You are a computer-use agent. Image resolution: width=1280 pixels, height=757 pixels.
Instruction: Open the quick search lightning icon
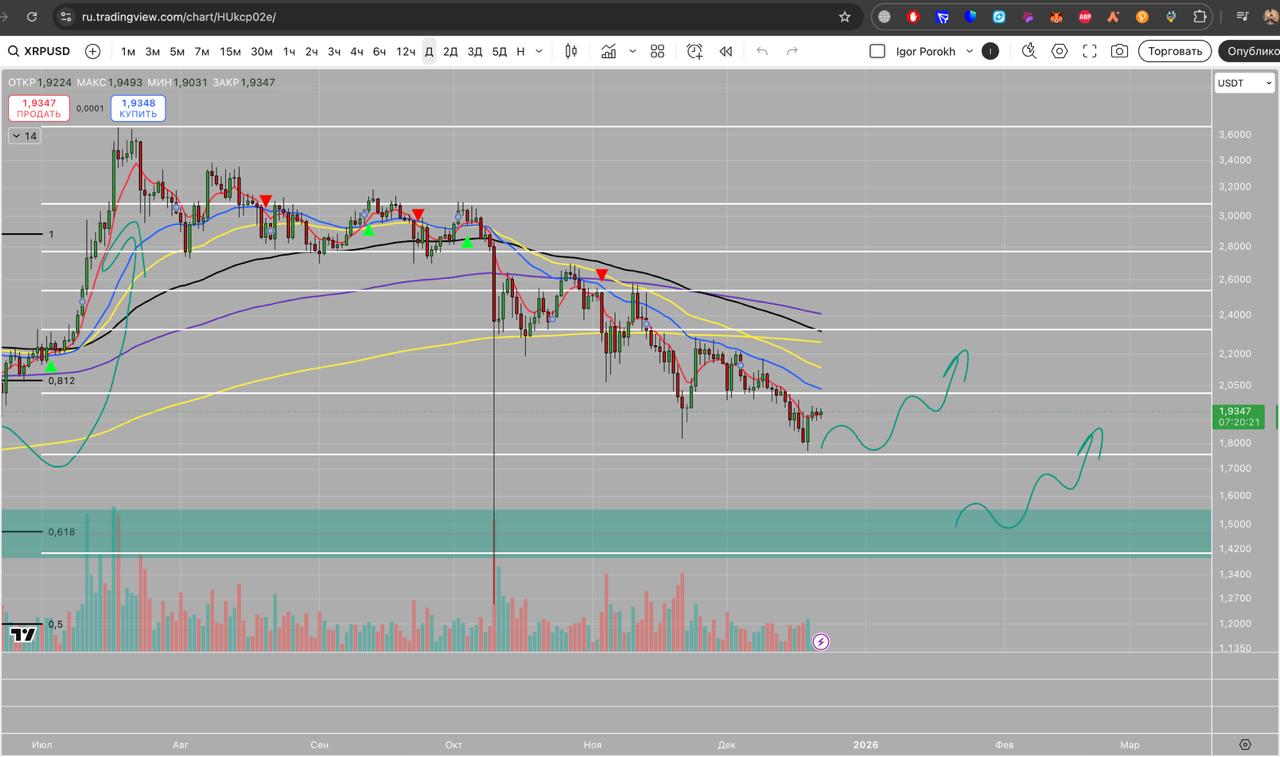click(x=1029, y=52)
